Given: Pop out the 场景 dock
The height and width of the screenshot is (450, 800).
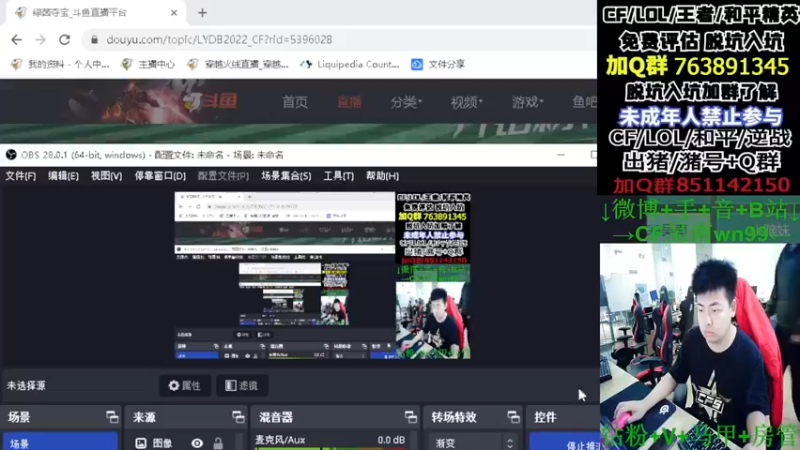Looking at the screenshot, I should click(x=112, y=417).
